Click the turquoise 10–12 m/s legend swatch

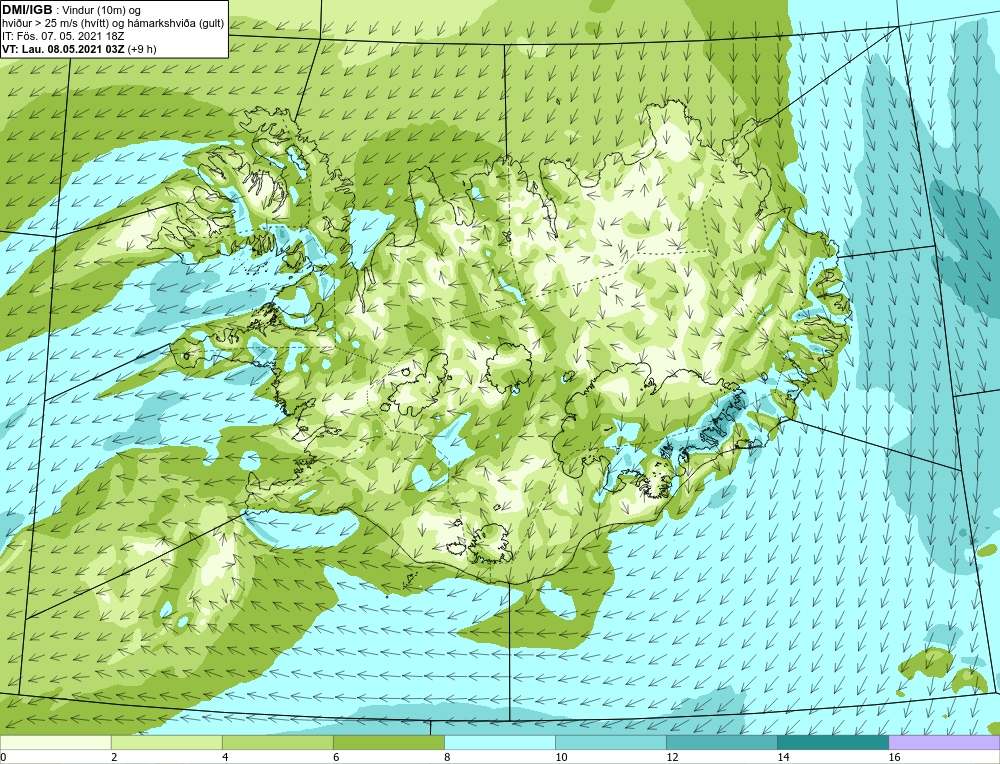point(610,742)
